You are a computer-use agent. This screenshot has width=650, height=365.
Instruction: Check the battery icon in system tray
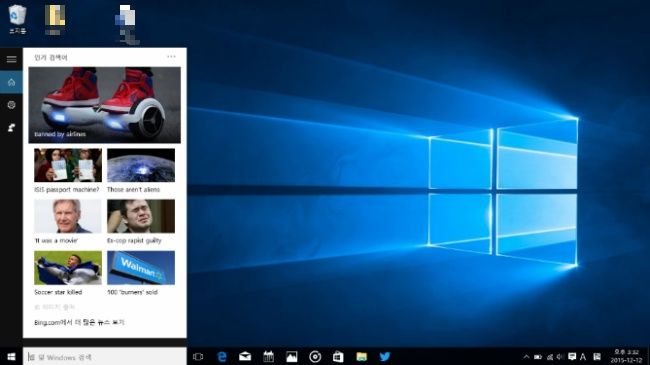coord(538,357)
